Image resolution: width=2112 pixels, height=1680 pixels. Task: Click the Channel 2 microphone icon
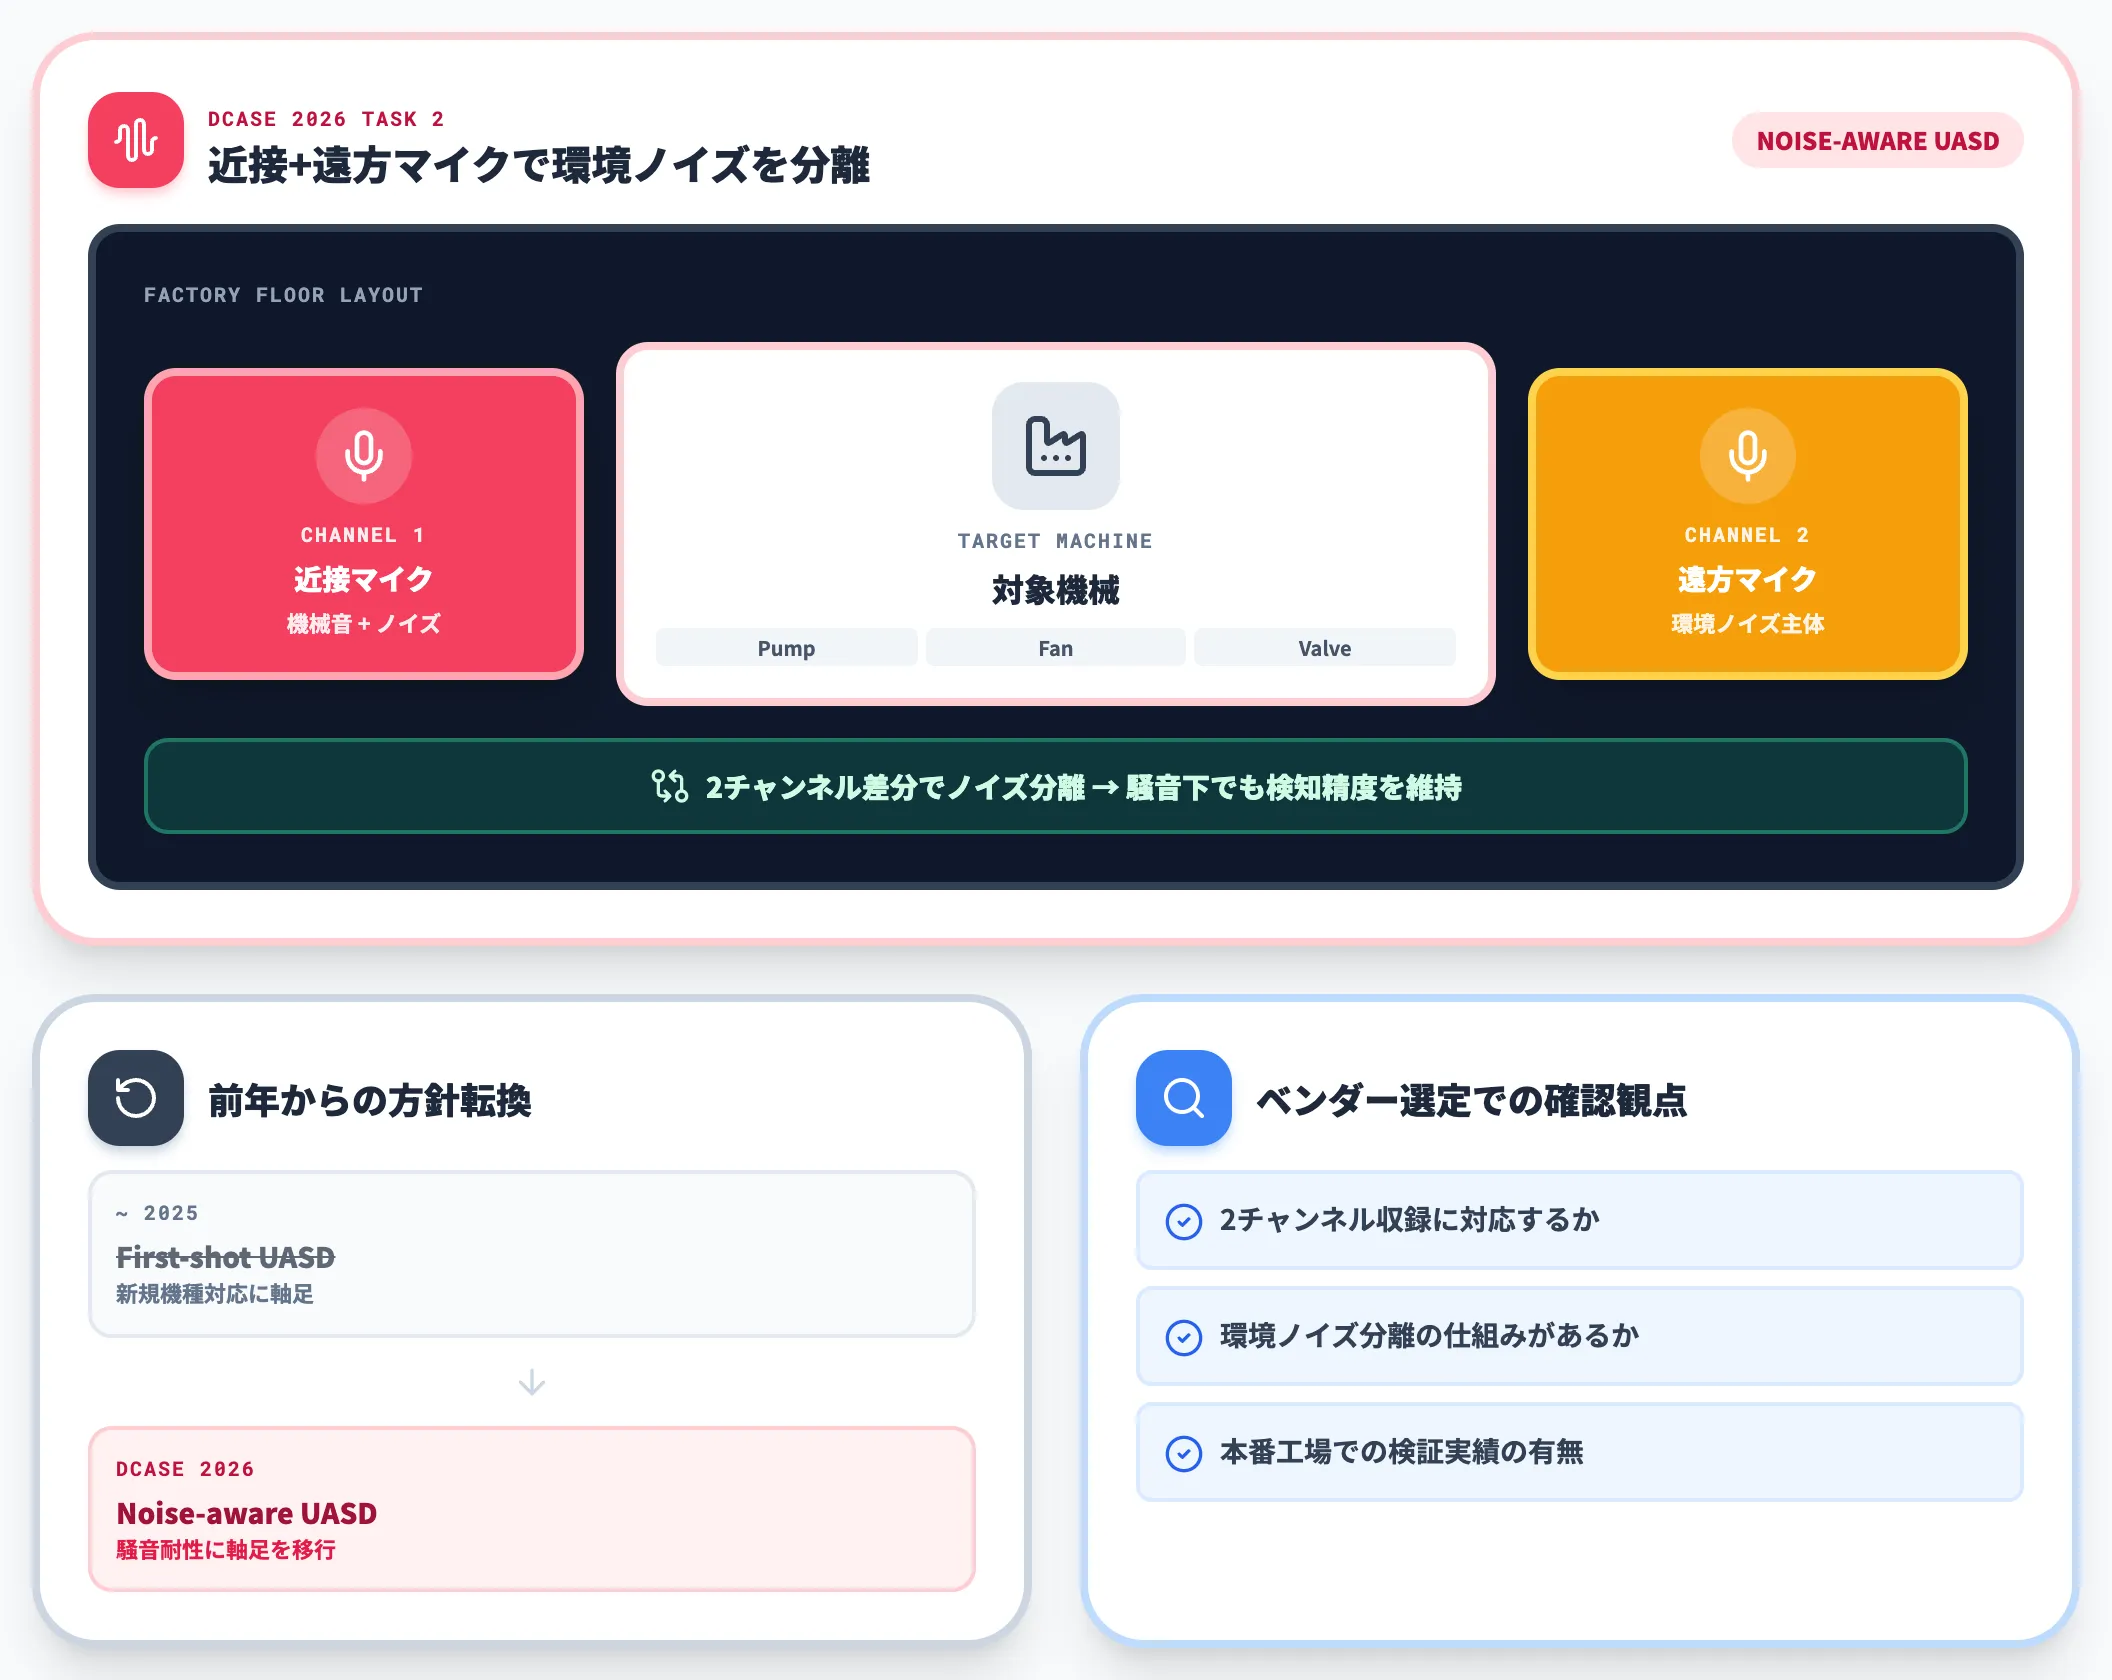tap(1747, 455)
